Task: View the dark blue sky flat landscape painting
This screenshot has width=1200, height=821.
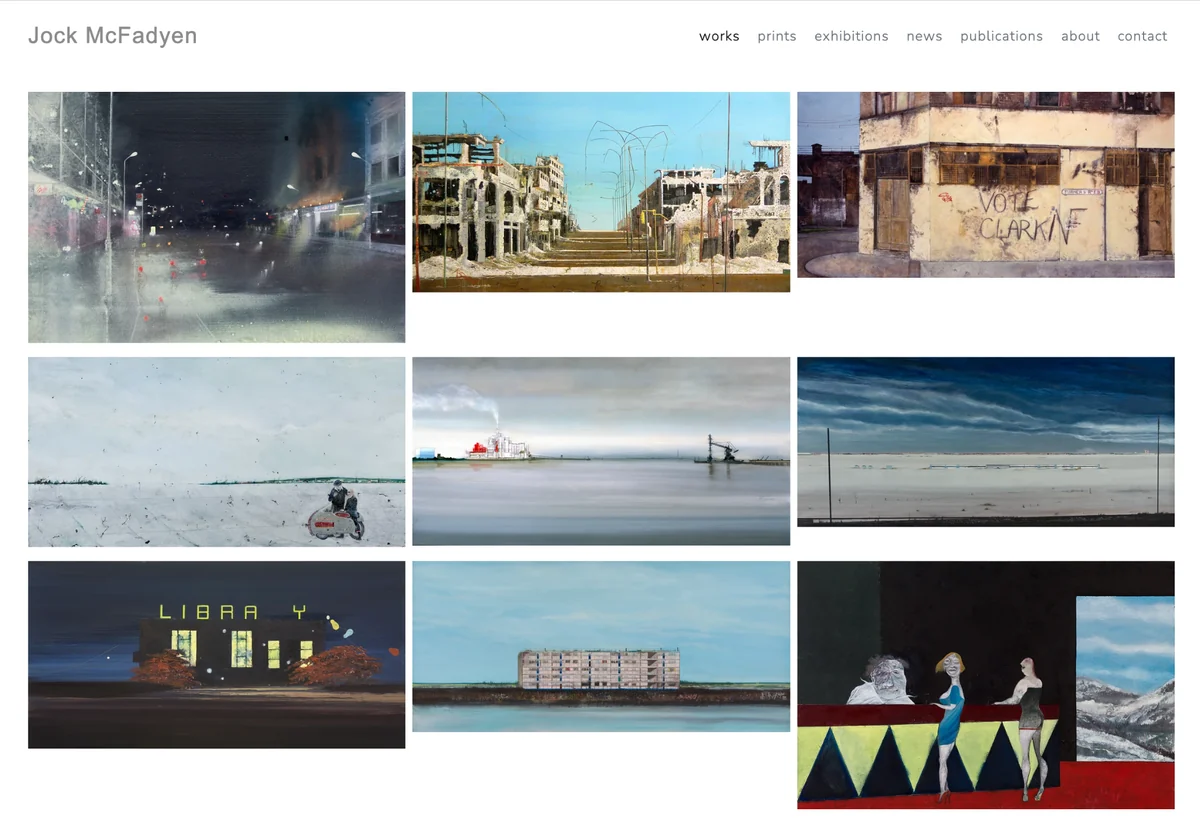Action: click(x=986, y=441)
